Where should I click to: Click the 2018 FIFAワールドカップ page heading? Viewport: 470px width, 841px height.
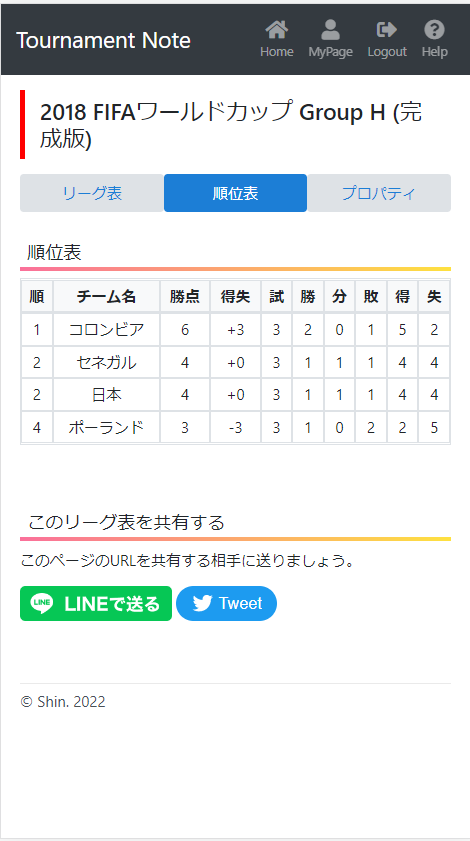[231, 124]
